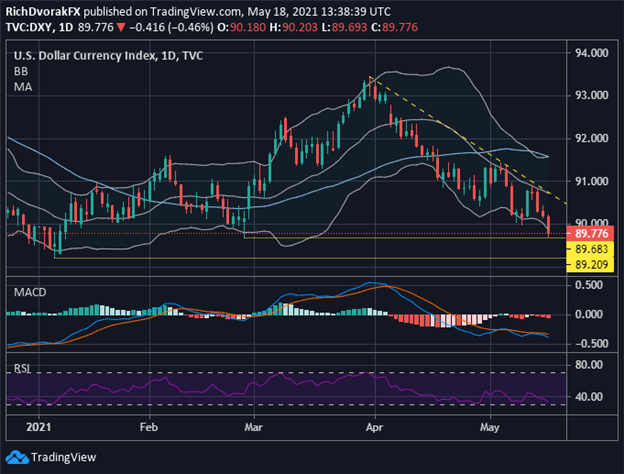Click the 0.500 MACD axis value
The image size is (624, 474).
(x=589, y=285)
